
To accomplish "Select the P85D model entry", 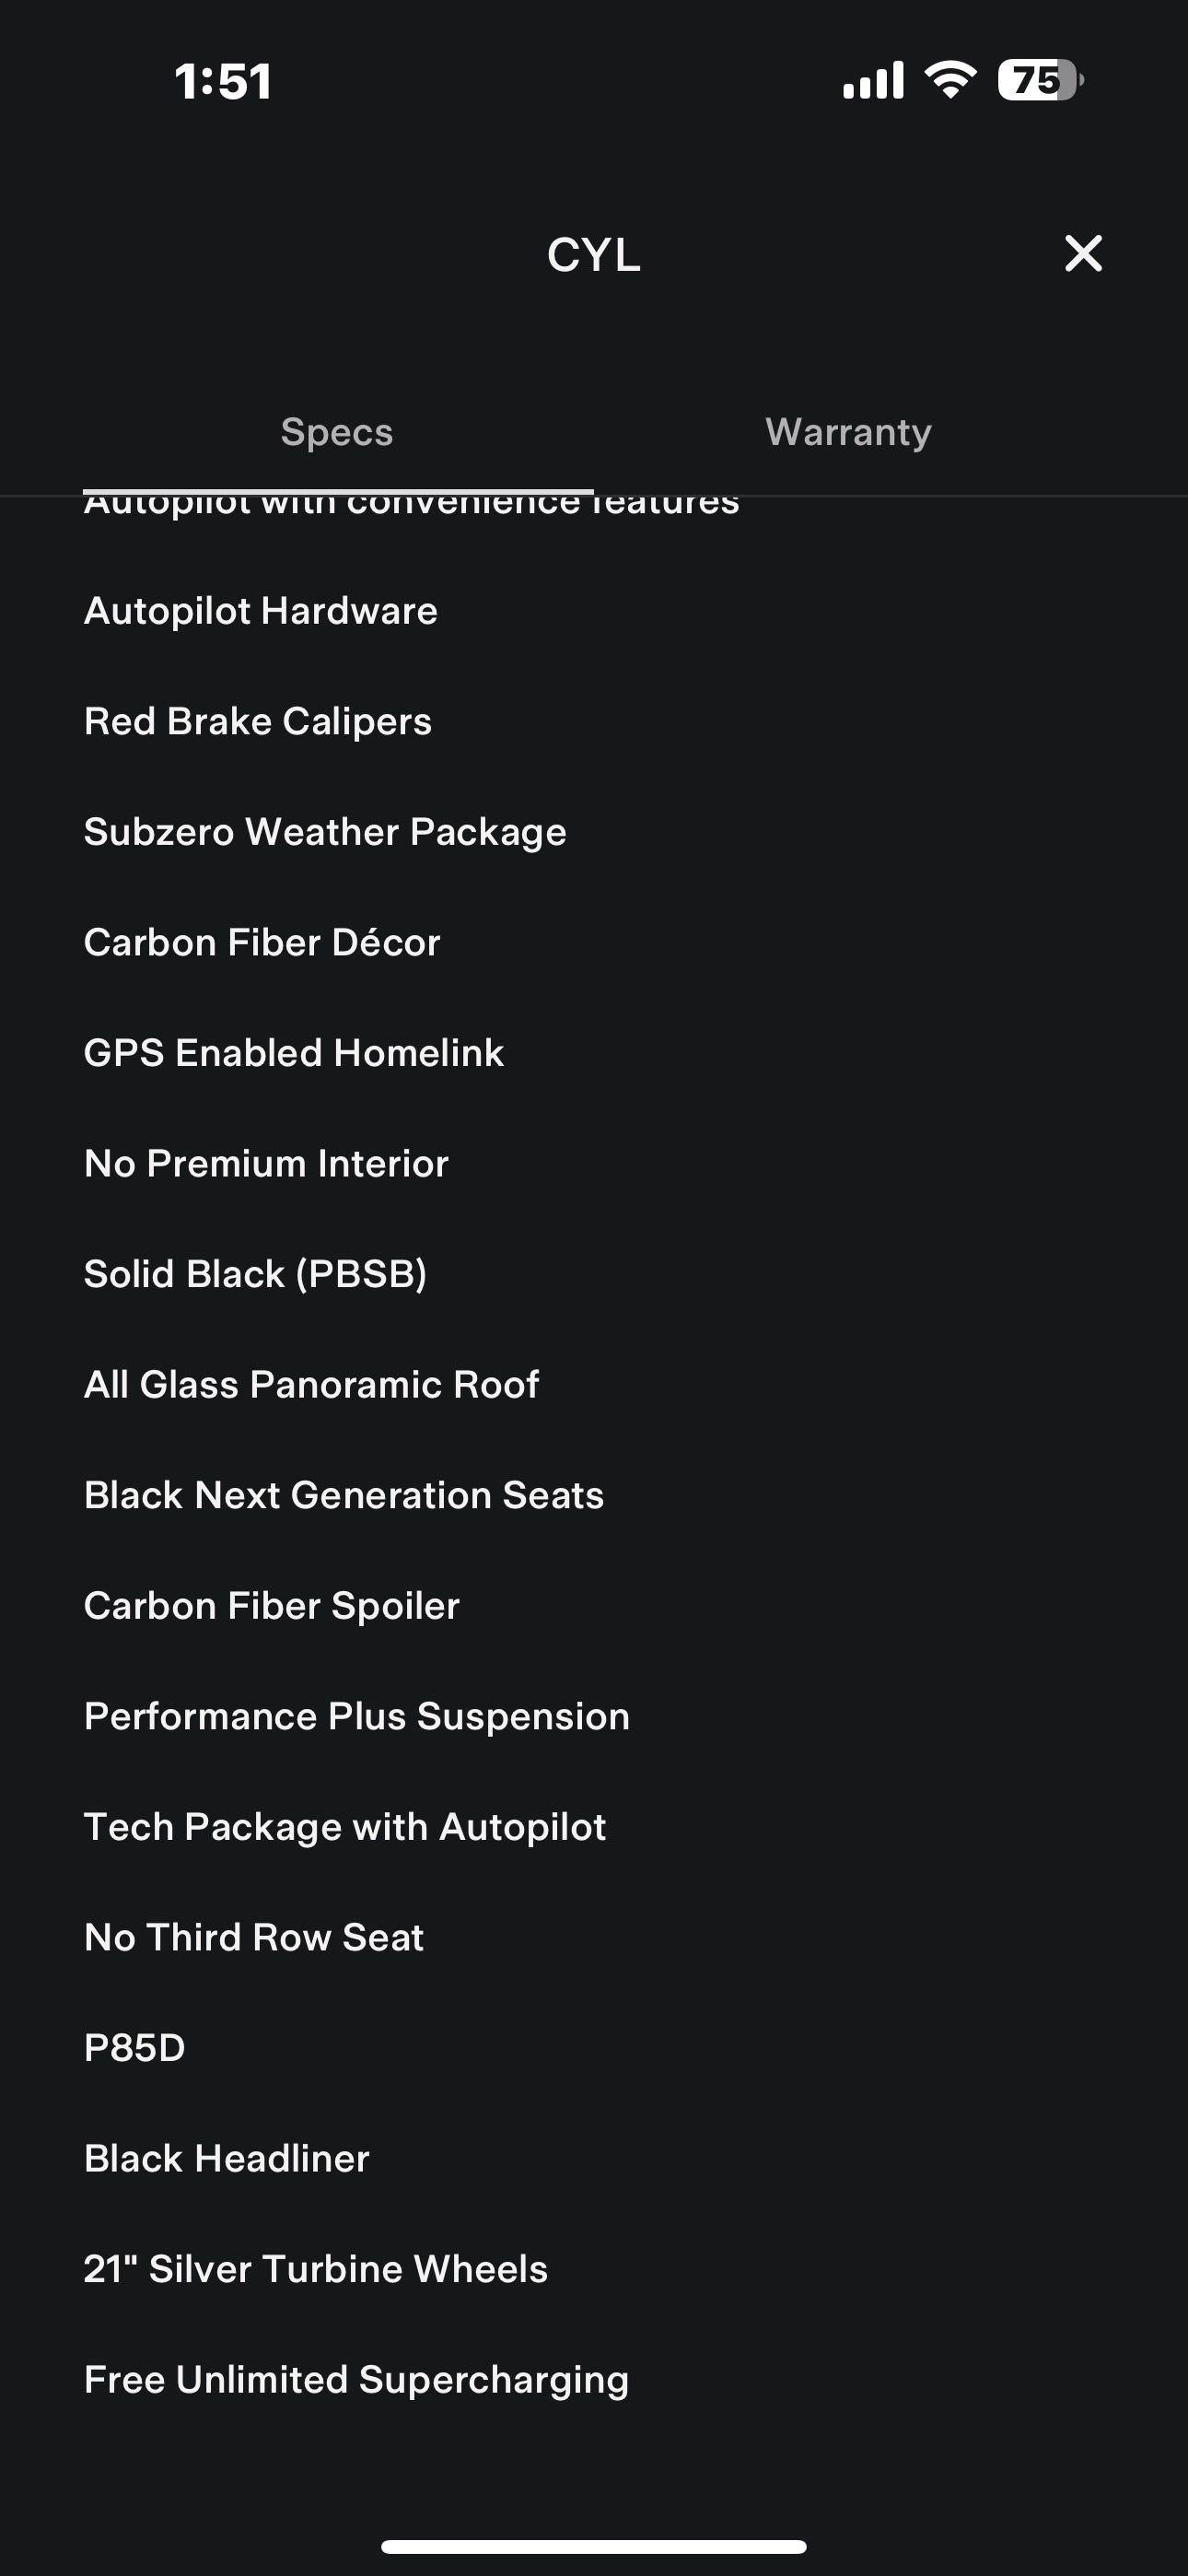I will click(x=135, y=2048).
